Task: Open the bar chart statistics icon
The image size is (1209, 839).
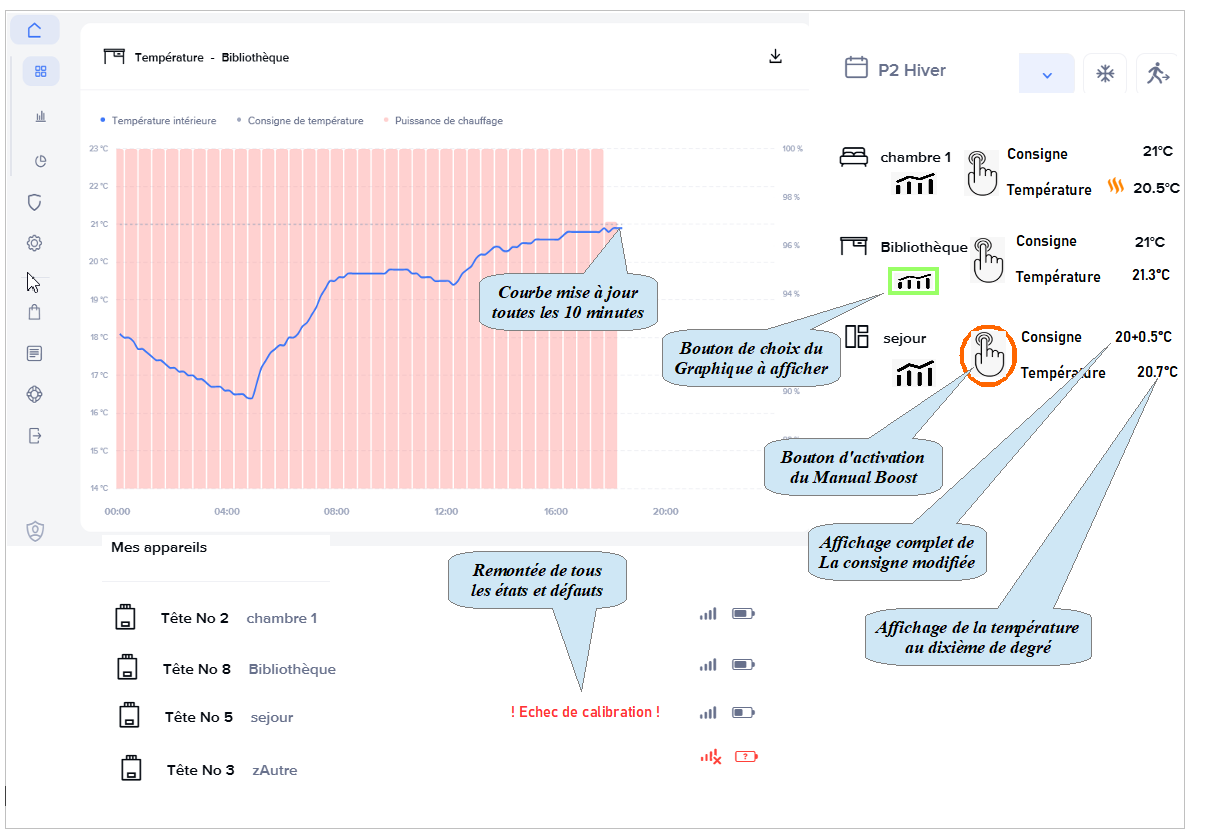Action: [x=41, y=117]
